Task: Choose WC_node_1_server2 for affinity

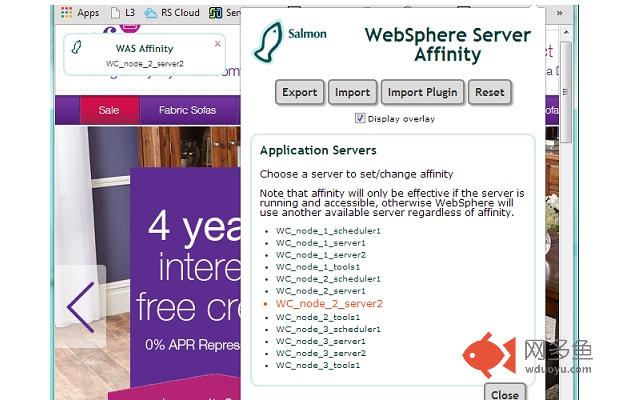Action: point(321,255)
